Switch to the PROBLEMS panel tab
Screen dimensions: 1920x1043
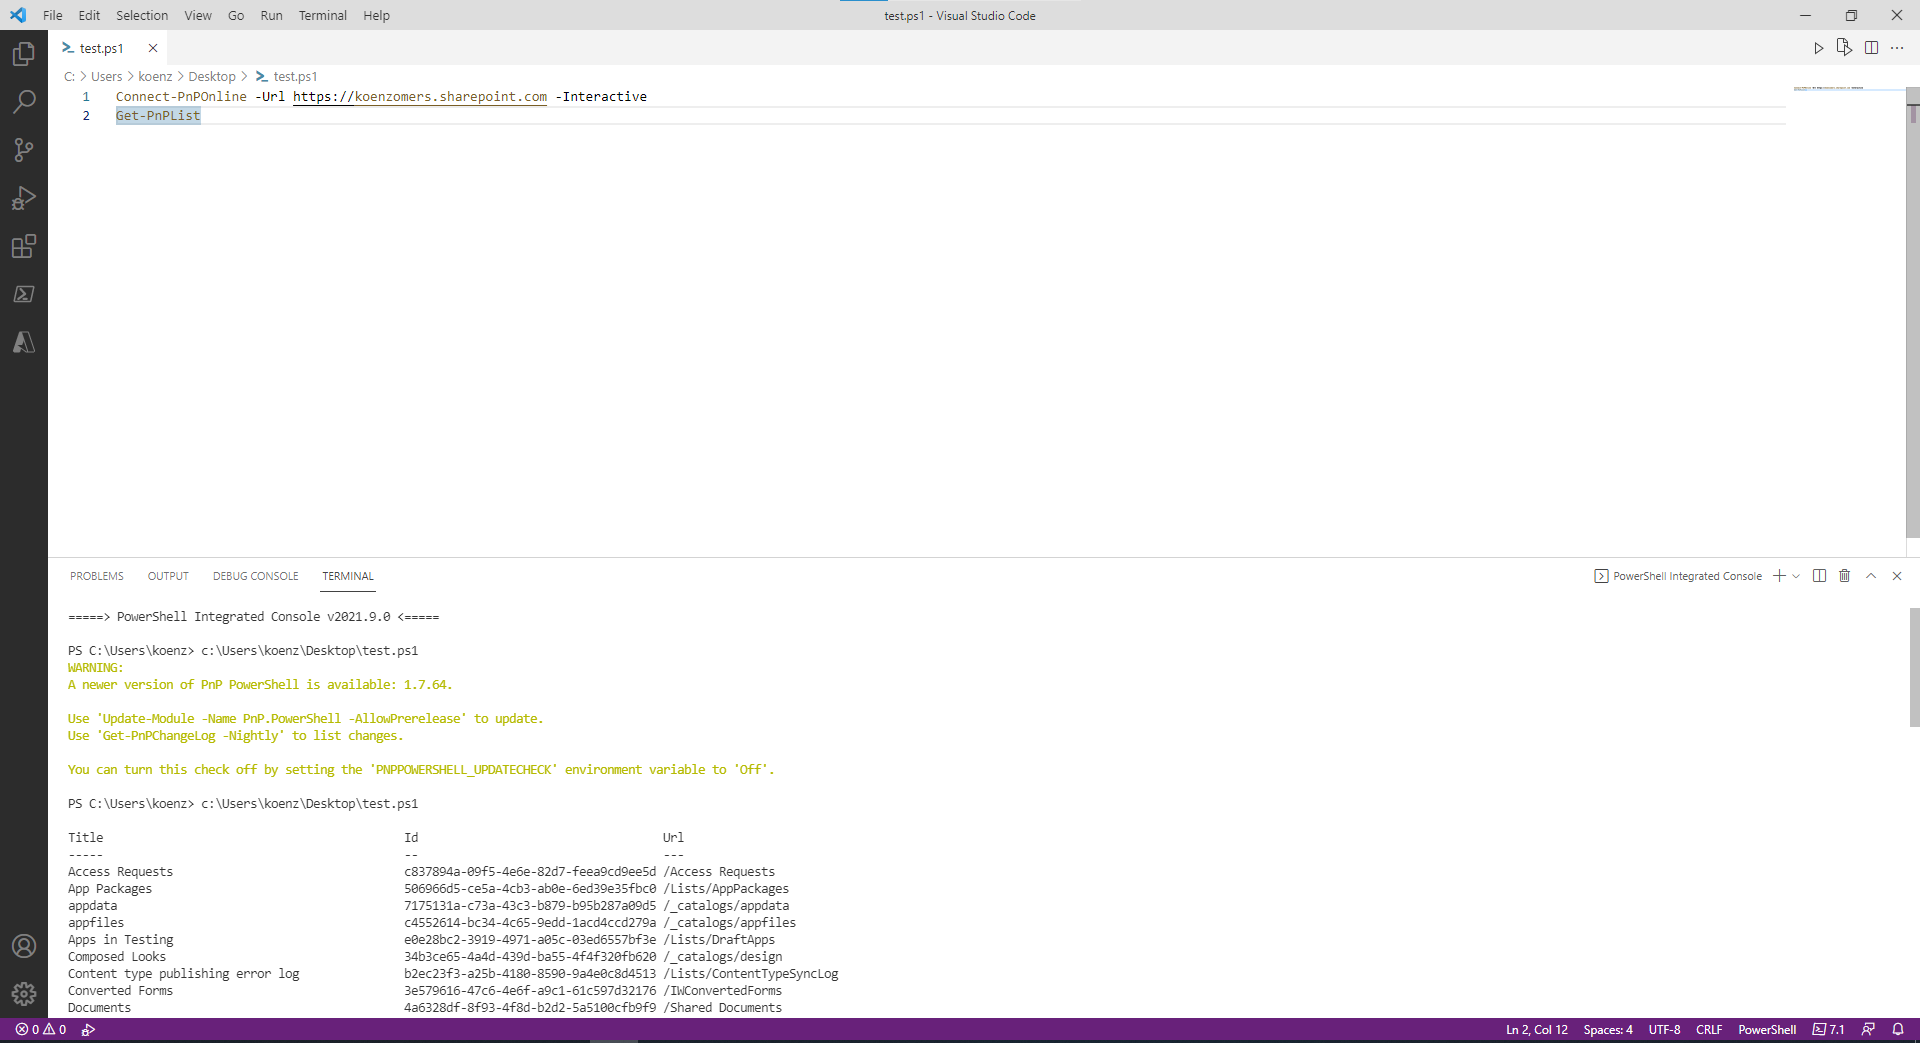[x=97, y=576]
